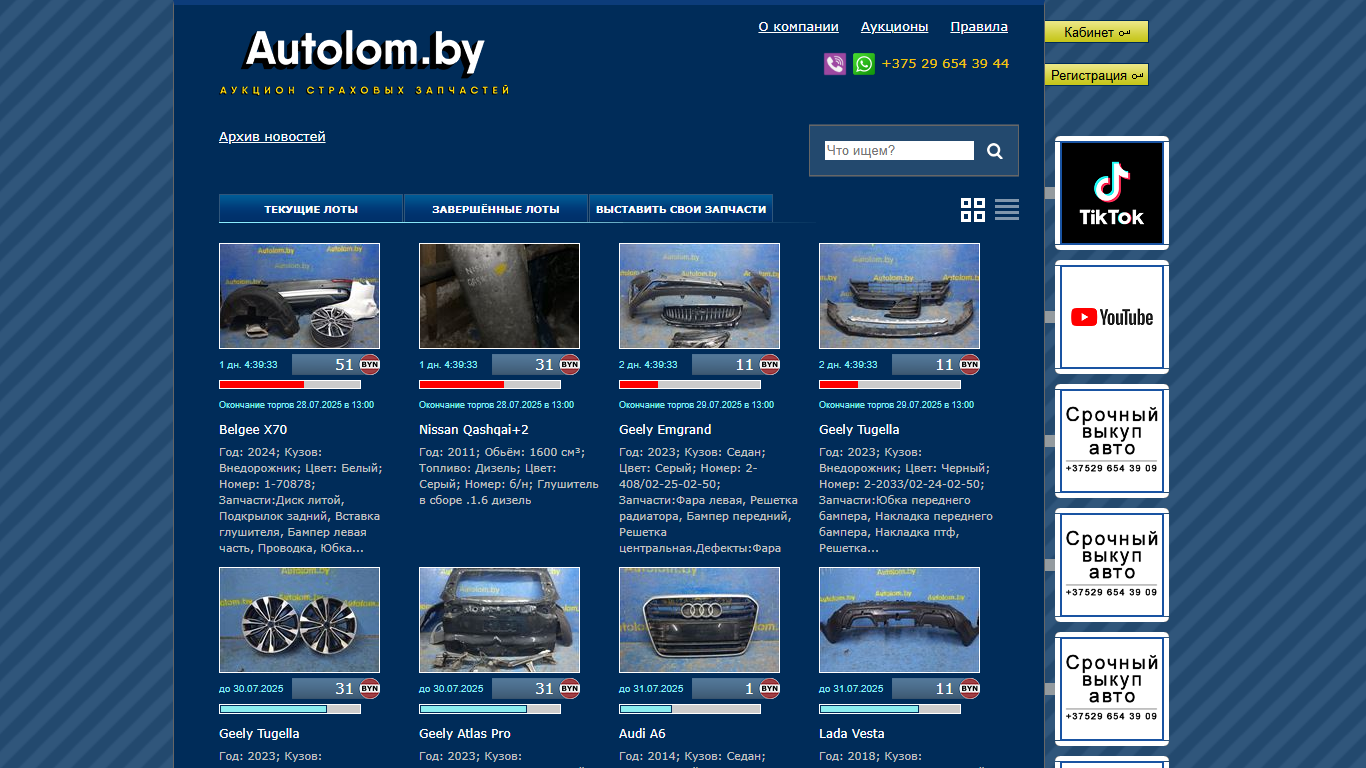Click BYN currency icon on Belgee X70

pyautogui.click(x=370, y=364)
